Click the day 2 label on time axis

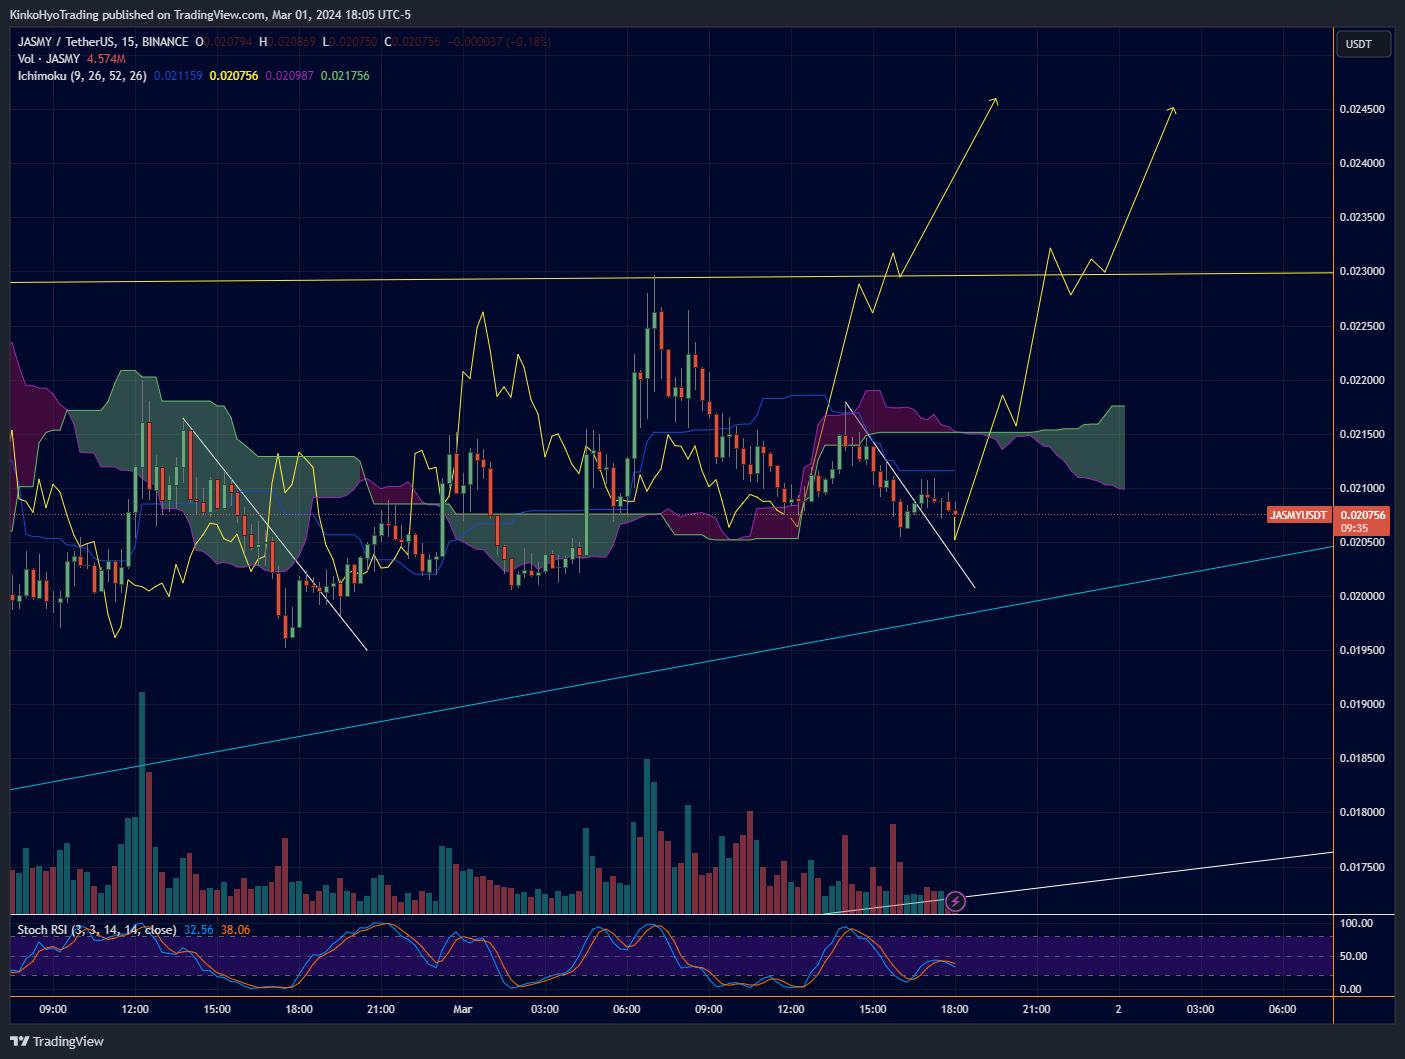point(1118,1009)
